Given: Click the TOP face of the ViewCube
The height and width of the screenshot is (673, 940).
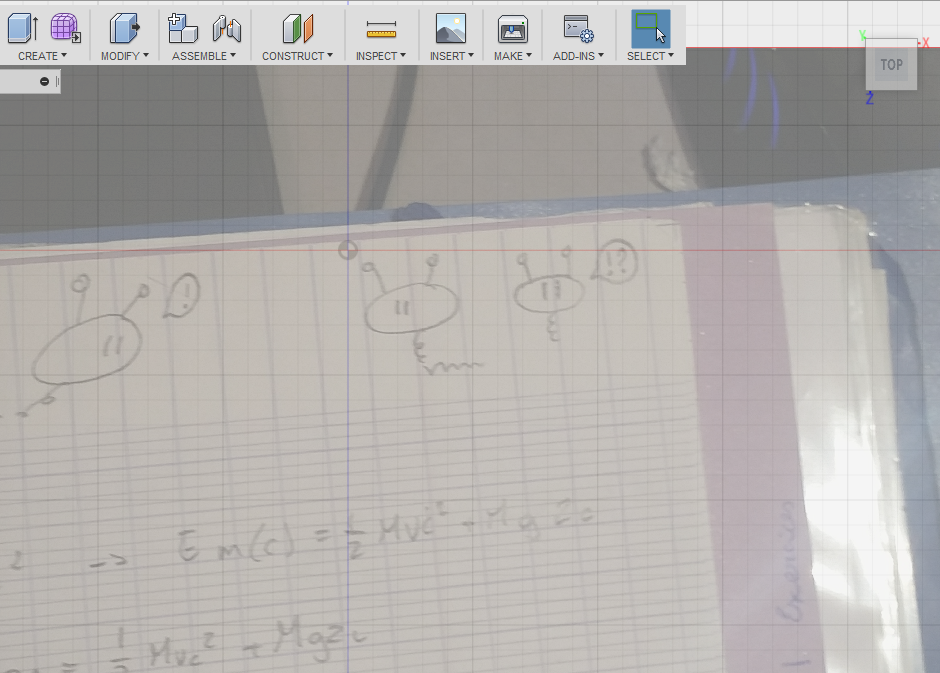Looking at the screenshot, I should pos(891,65).
